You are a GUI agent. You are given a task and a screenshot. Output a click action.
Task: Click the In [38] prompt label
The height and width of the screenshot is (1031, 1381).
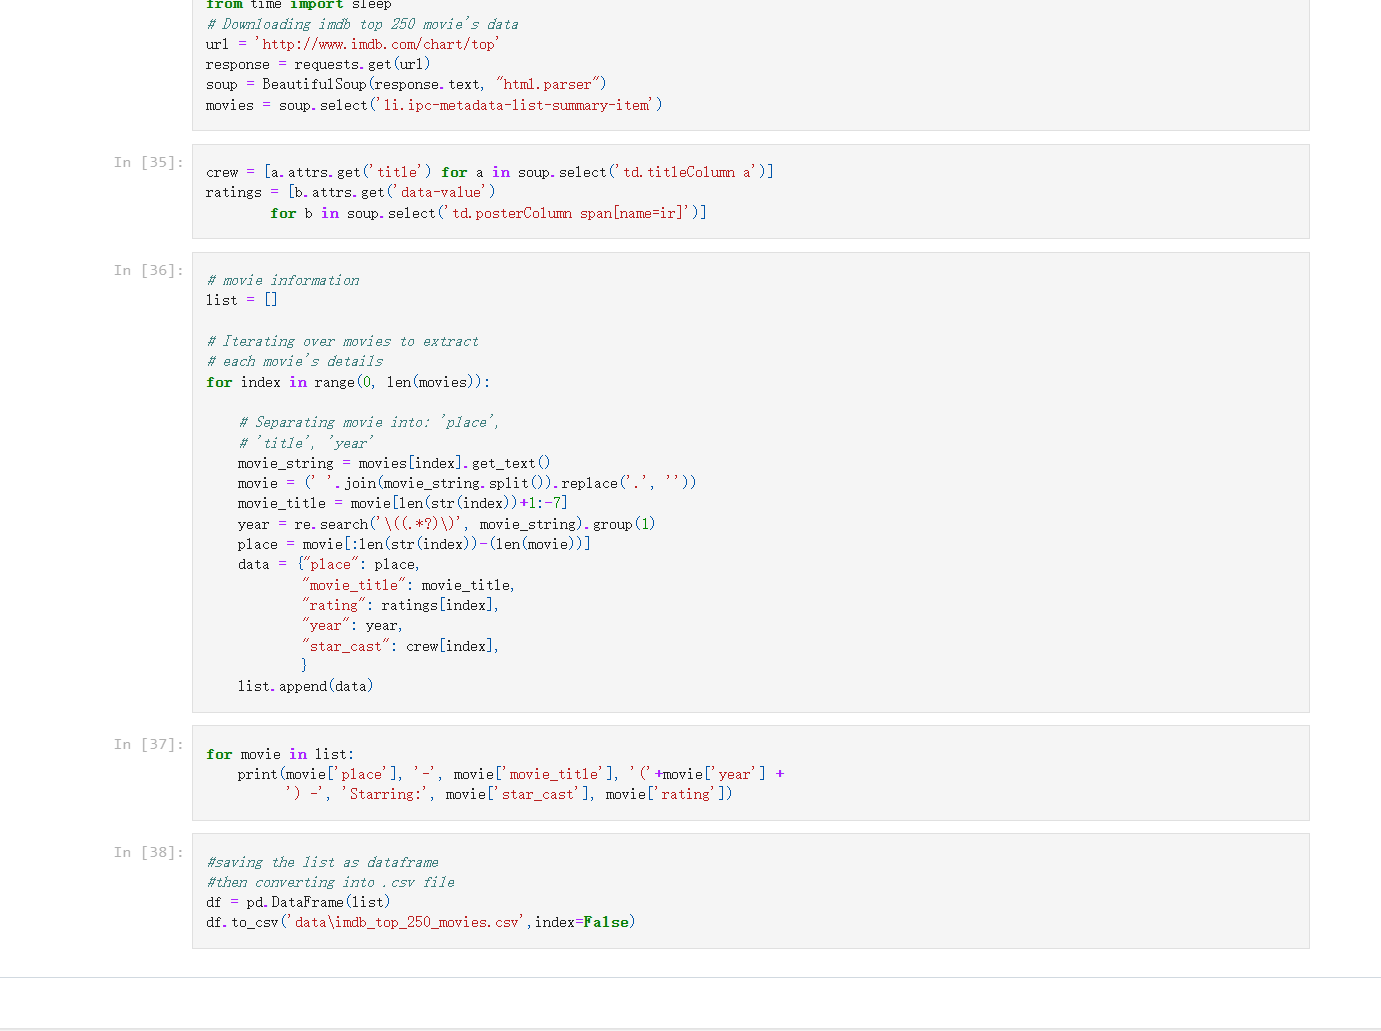pyautogui.click(x=148, y=852)
